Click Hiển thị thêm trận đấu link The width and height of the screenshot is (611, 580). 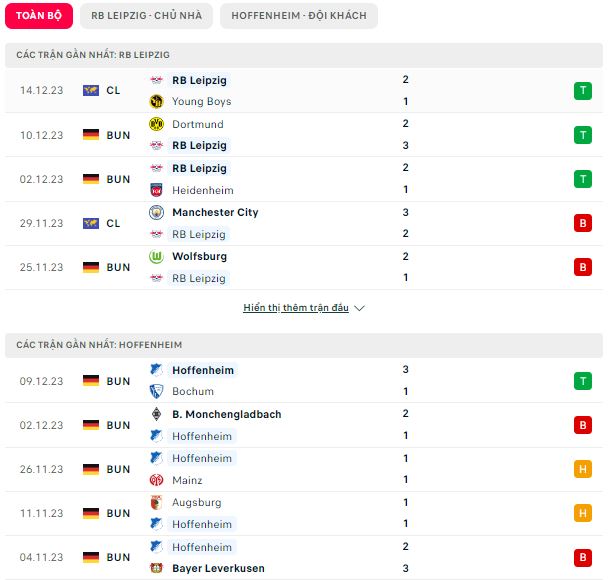click(296, 308)
